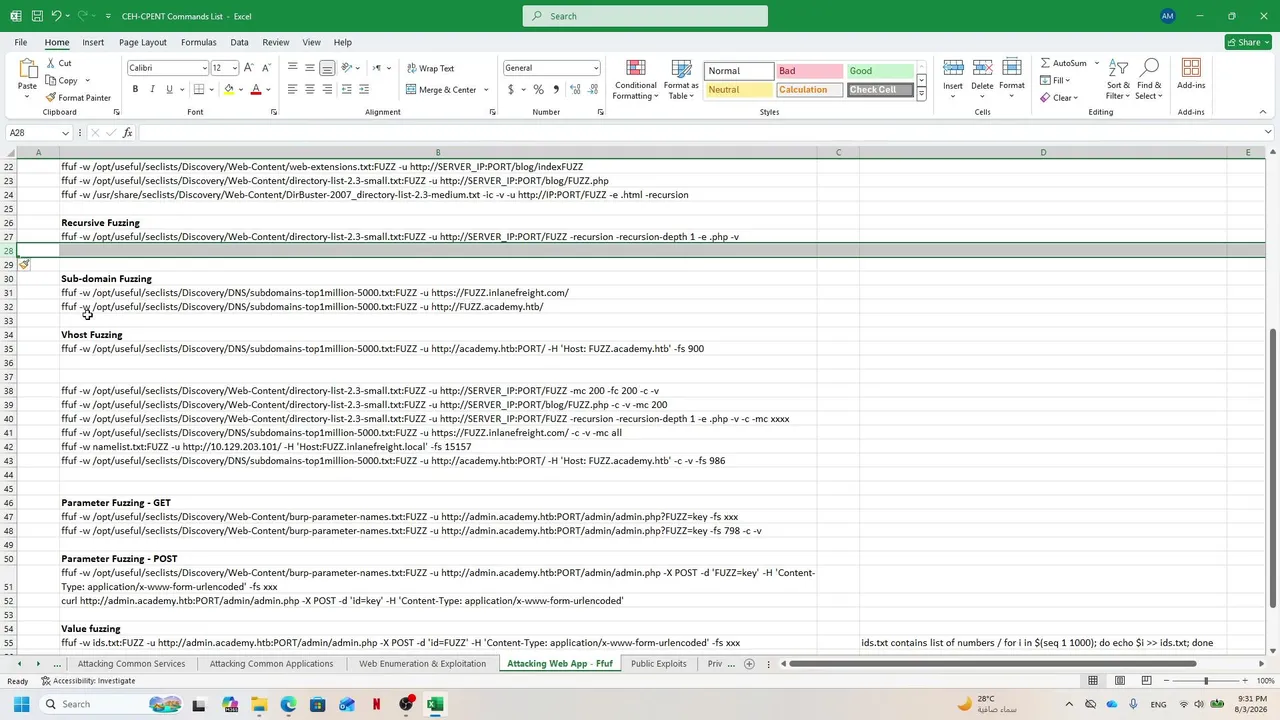Activate Format Painter brush
This screenshot has height=720, width=1280.
78,98
